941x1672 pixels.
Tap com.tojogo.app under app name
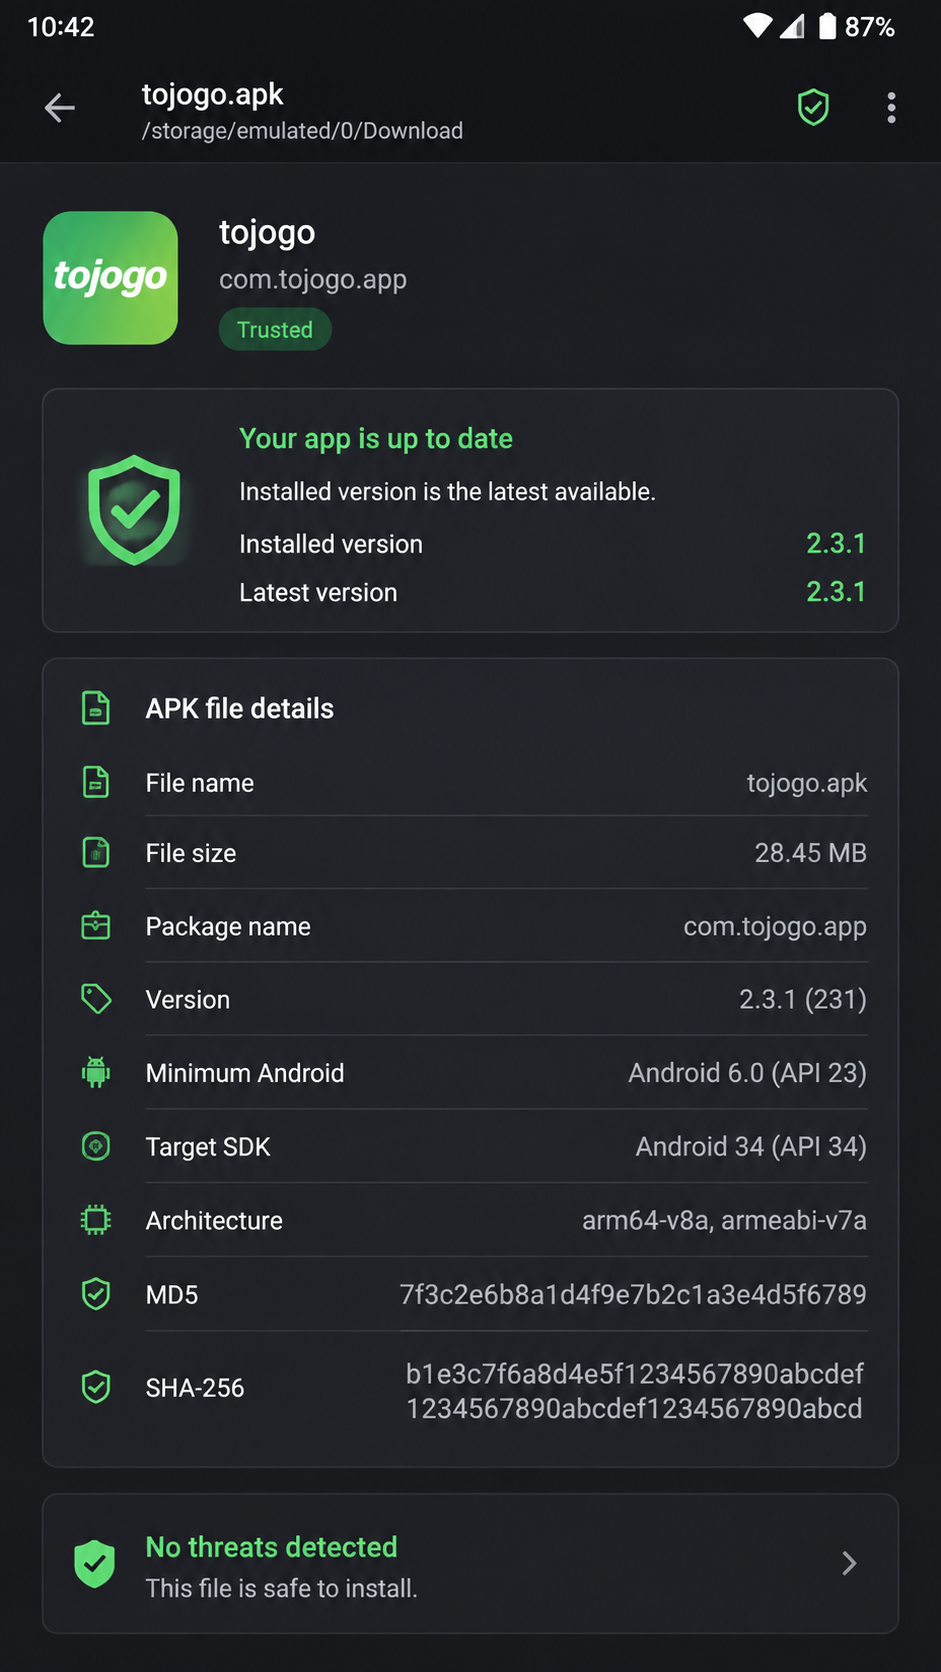click(313, 279)
